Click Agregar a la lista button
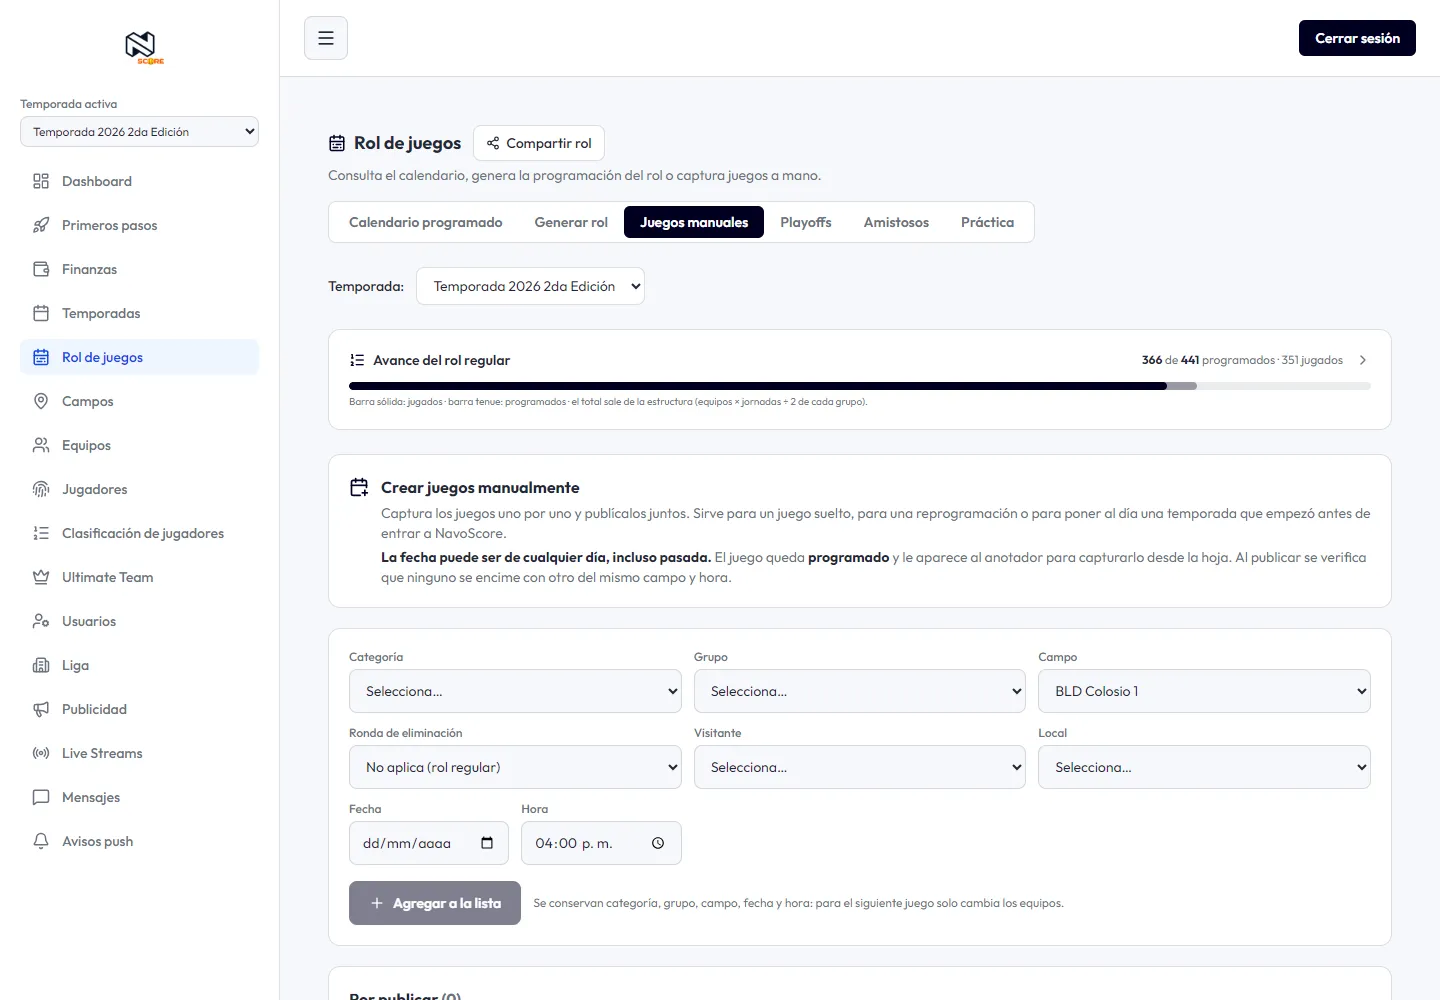This screenshot has width=1440, height=1000. [435, 903]
